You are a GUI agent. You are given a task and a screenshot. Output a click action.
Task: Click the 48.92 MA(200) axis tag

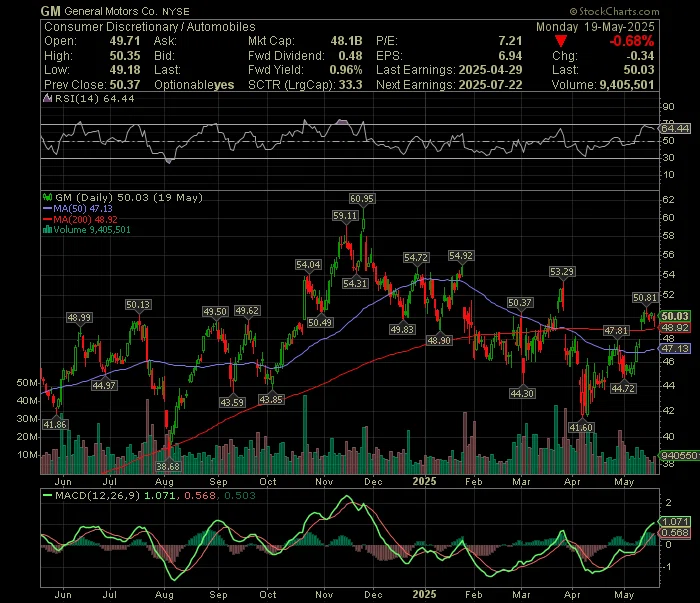point(675,328)
